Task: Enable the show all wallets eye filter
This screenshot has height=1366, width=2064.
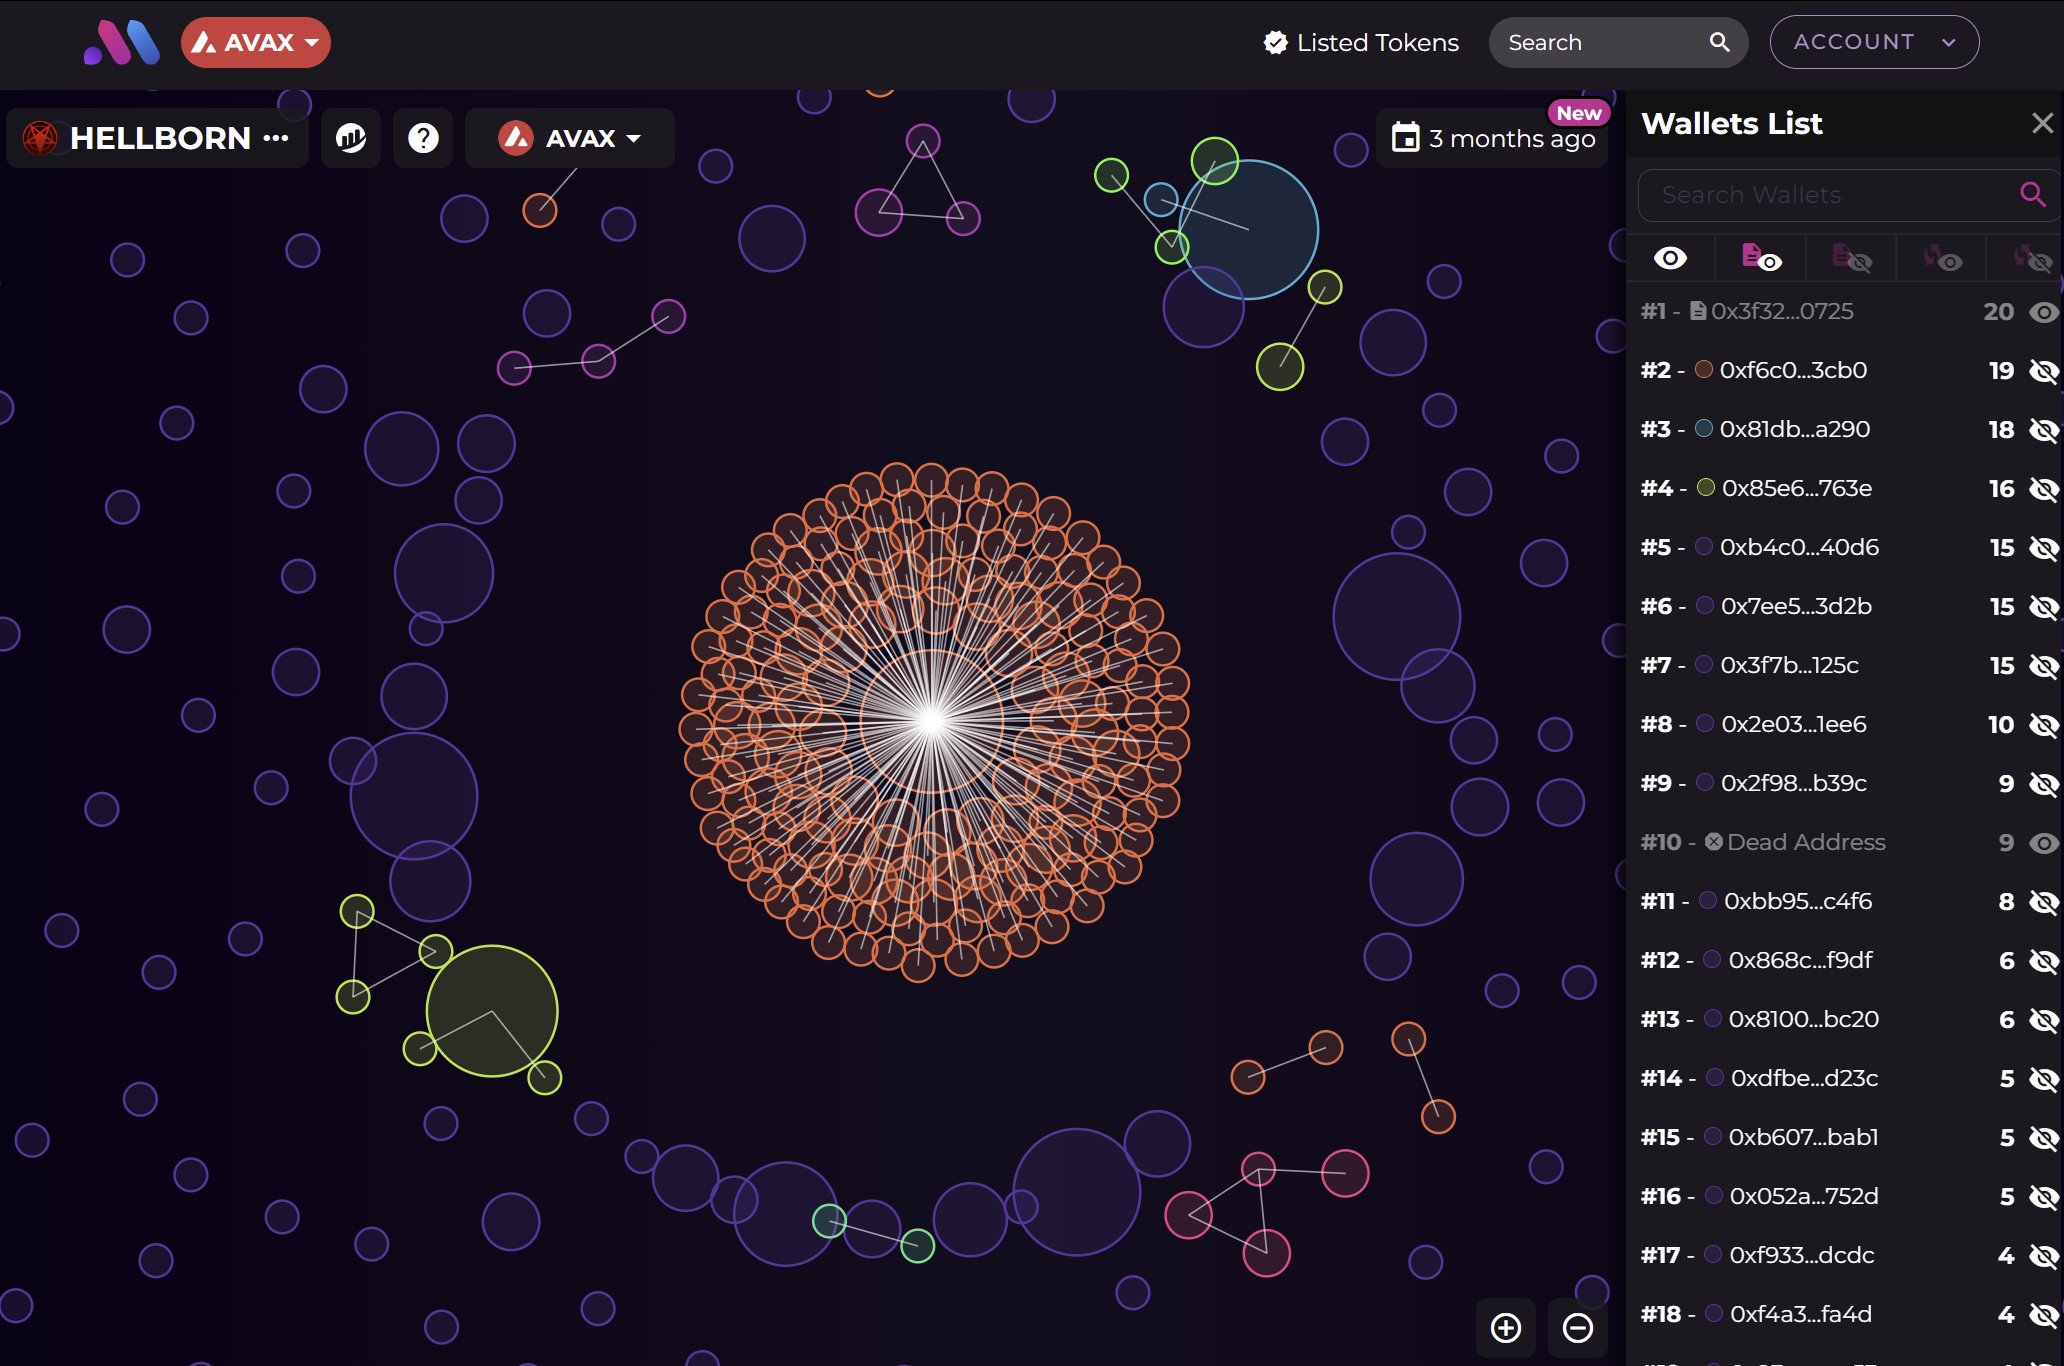Action: pyautogui.click(x=1673, y=258)
